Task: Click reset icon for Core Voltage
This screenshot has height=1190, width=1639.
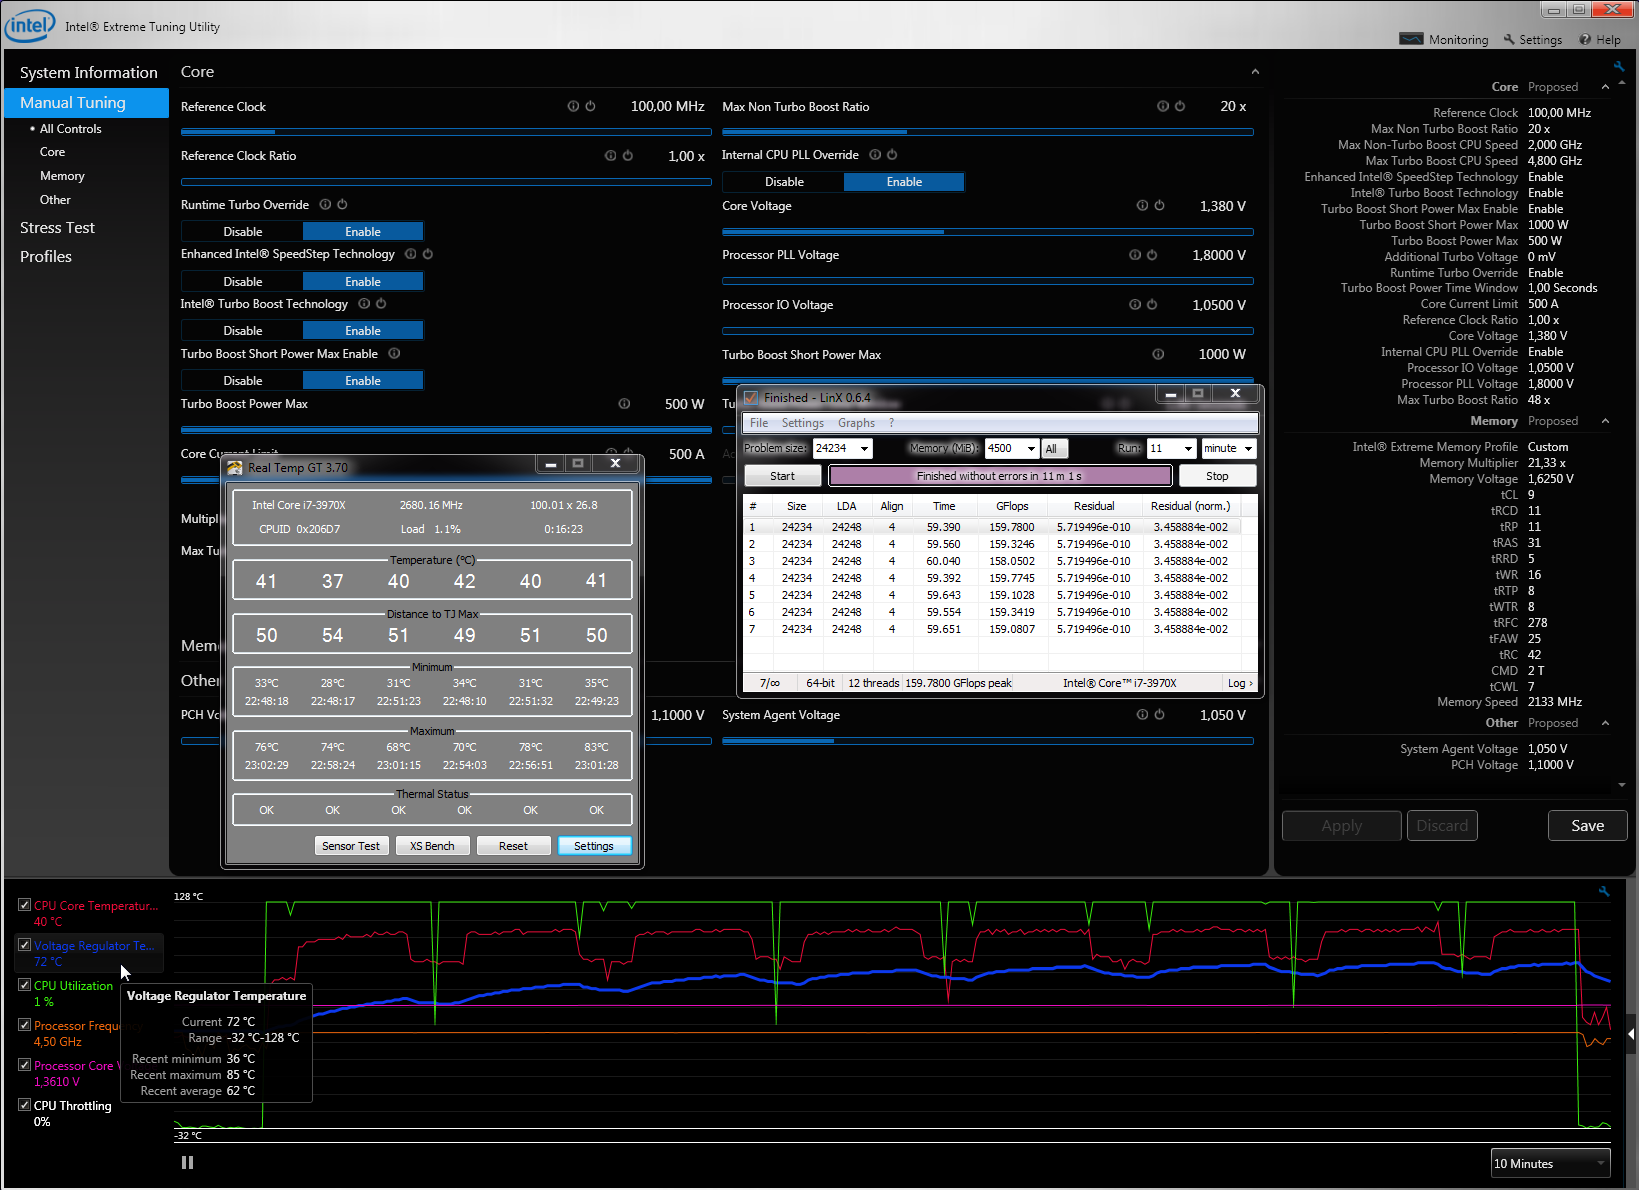Action: coord(1159,205)
